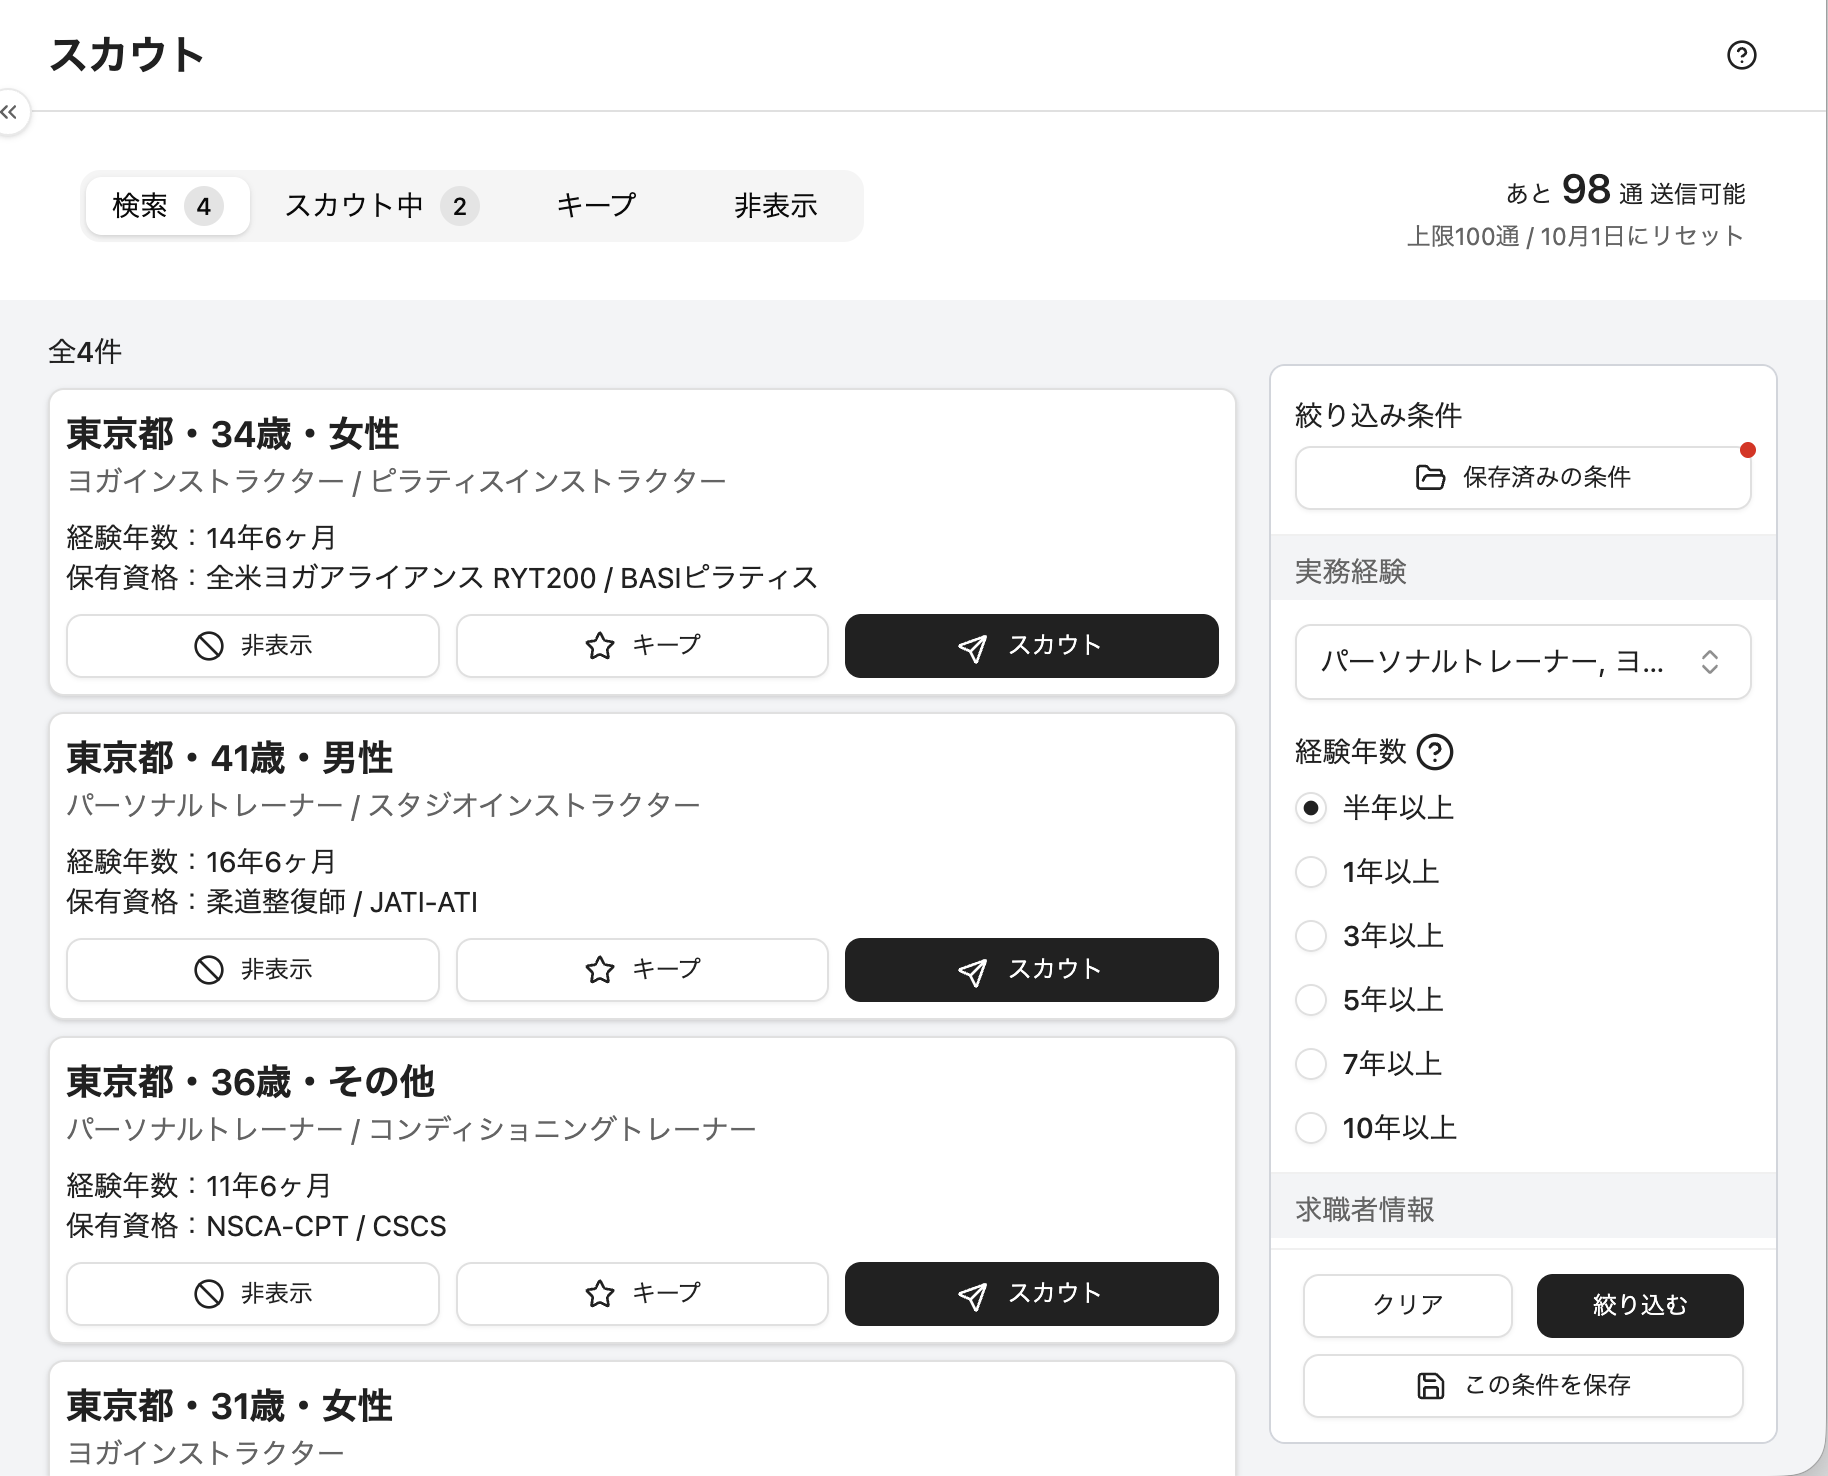Viewport: 1828px width, 1476px height.
Task: Click the クリア button
Action: click(1407, 1306)
